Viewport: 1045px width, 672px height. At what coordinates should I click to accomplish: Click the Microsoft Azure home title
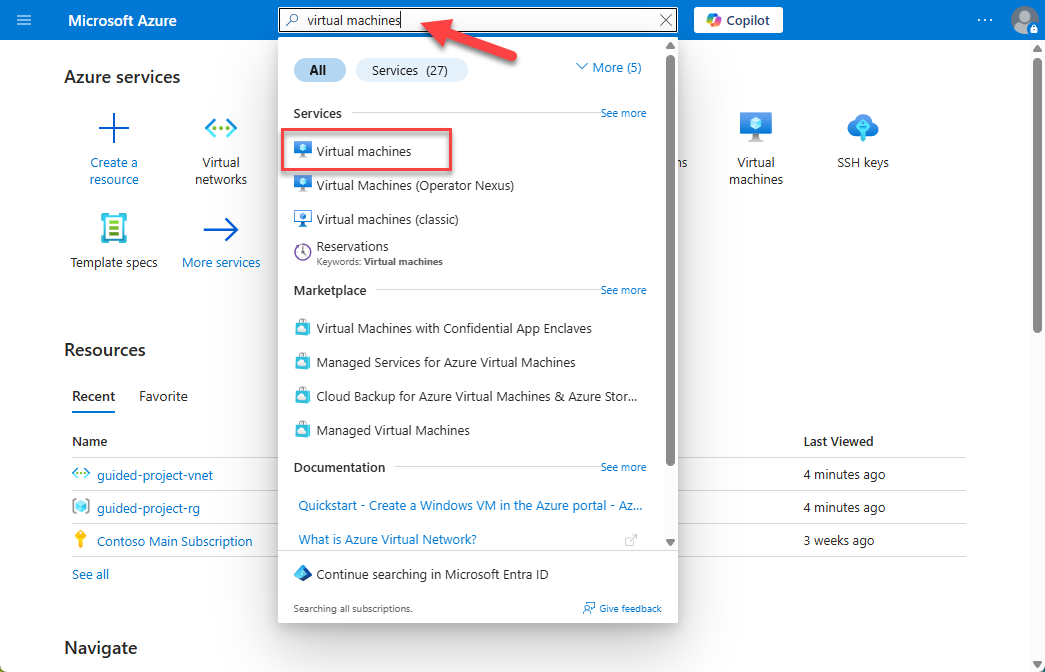click(x=122, y=21)
